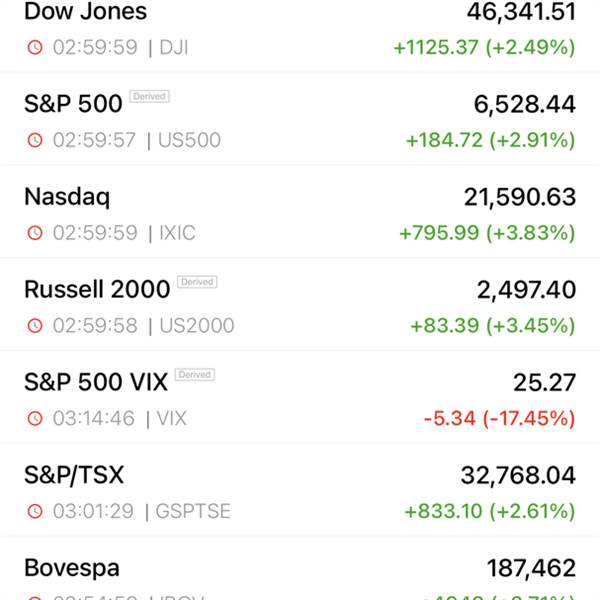Click the clock icon in the Nasdaq row
This screenshot has height=600, width=600.
pyautogui.click(x=35, y=233)
